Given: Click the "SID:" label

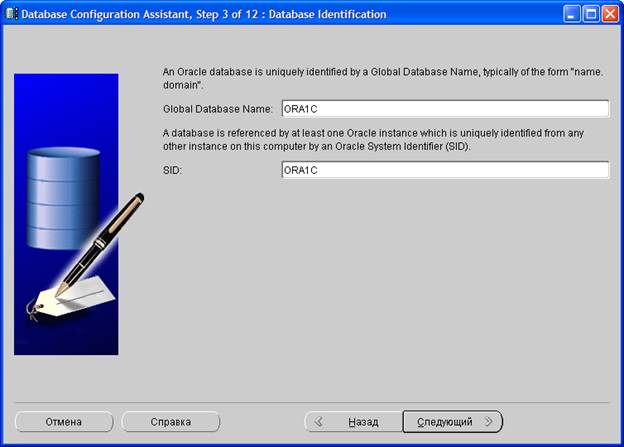Looking at the screenshot, I should click(171, 170).
